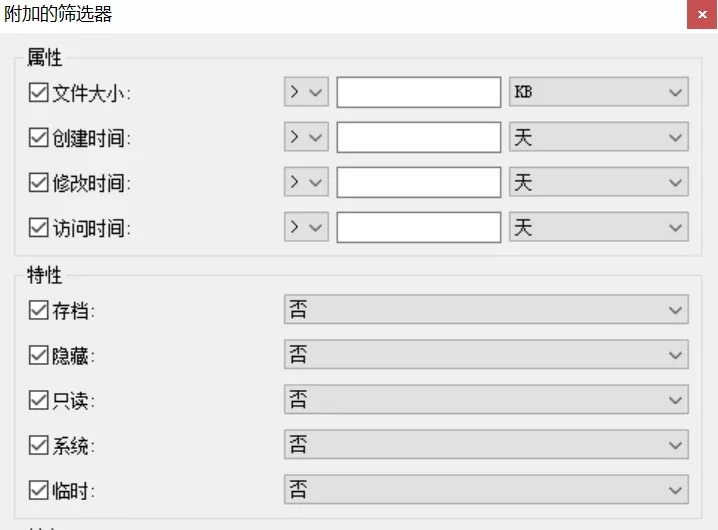The width and height of the screenshot is (718, 530).
Task: Uncheck the 文件大小 checkbox
Action: point(38,93)
